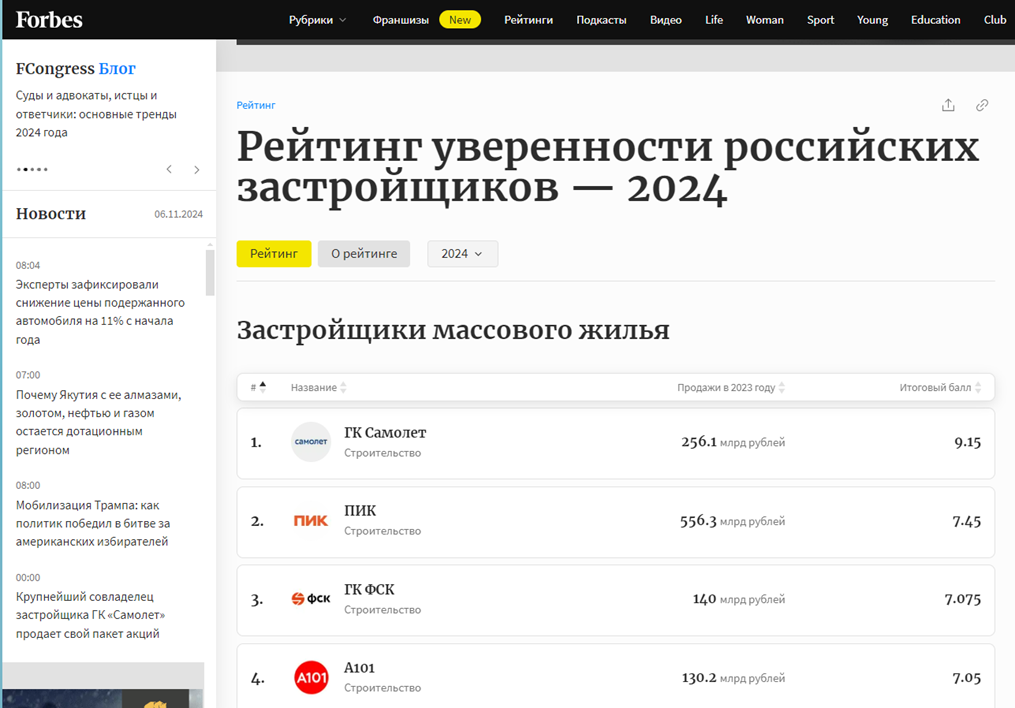Sort by Итоговый балл column
The image size is (1015, 708).
pyautogui.click(x=940, y=387)
